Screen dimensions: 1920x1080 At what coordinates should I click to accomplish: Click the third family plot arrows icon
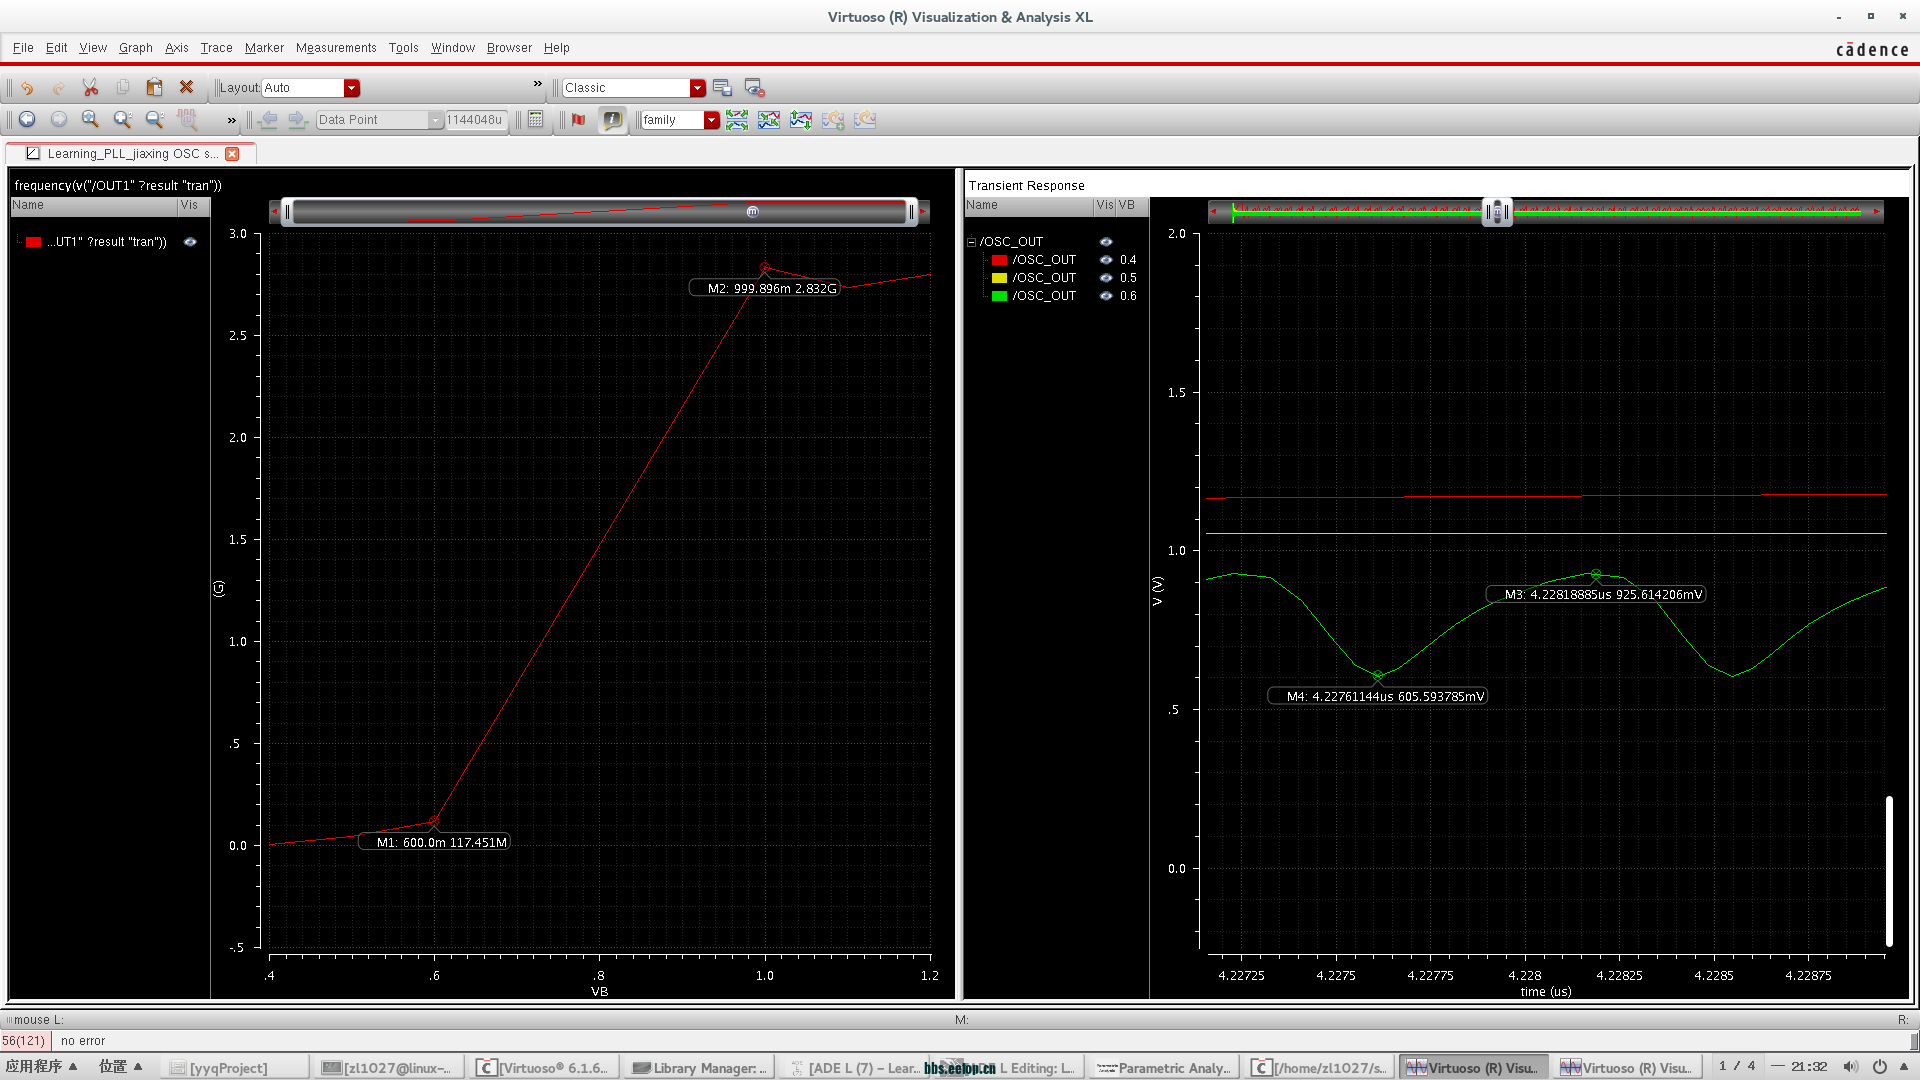pos(801,120)
